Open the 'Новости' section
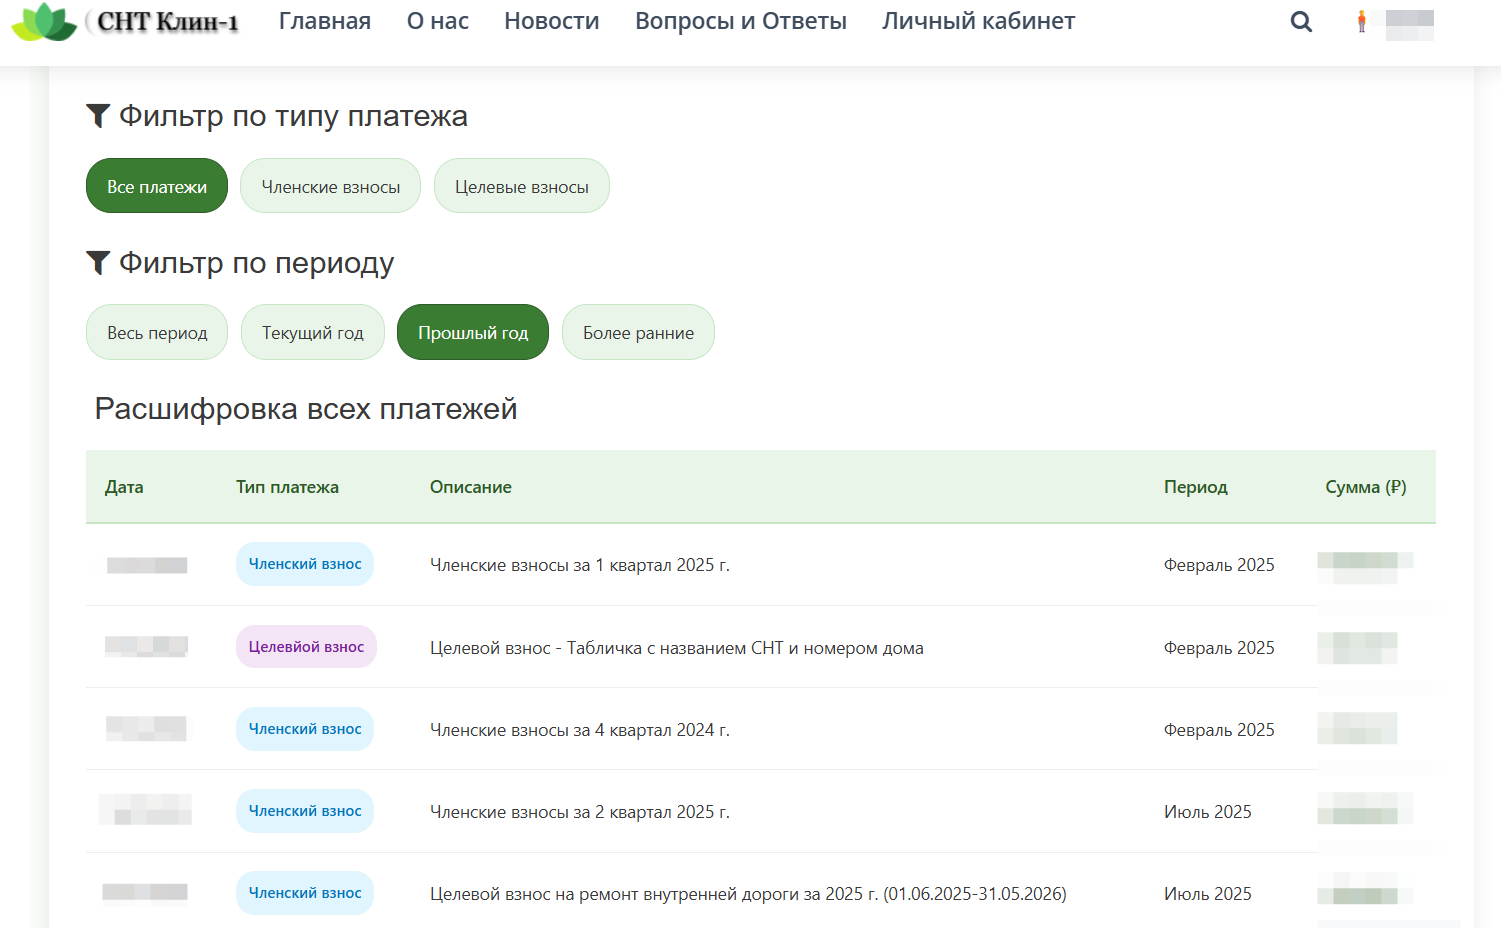 click(x=551, y=22)
